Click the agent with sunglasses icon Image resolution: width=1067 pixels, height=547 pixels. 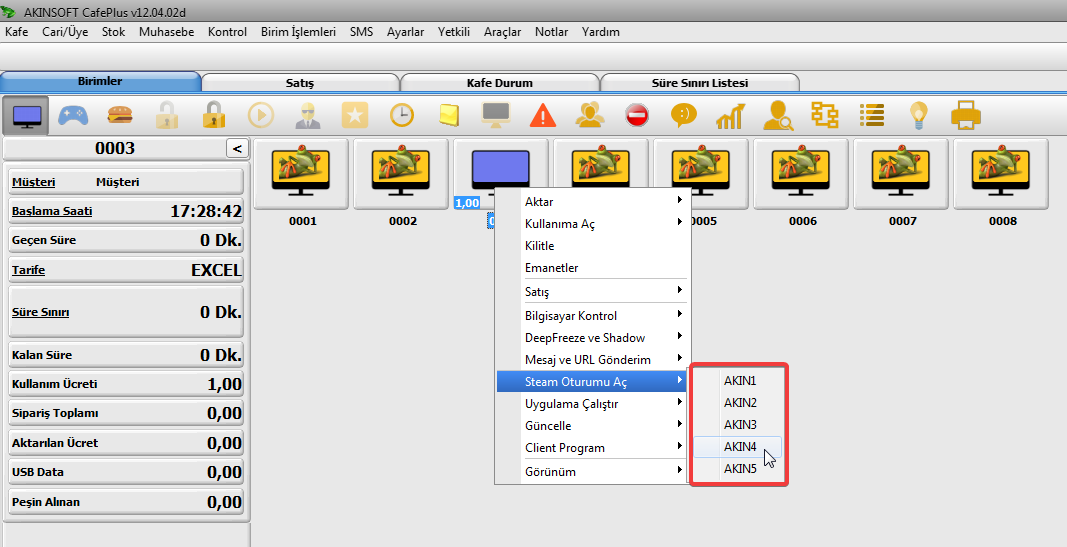[x=308, y=116]
